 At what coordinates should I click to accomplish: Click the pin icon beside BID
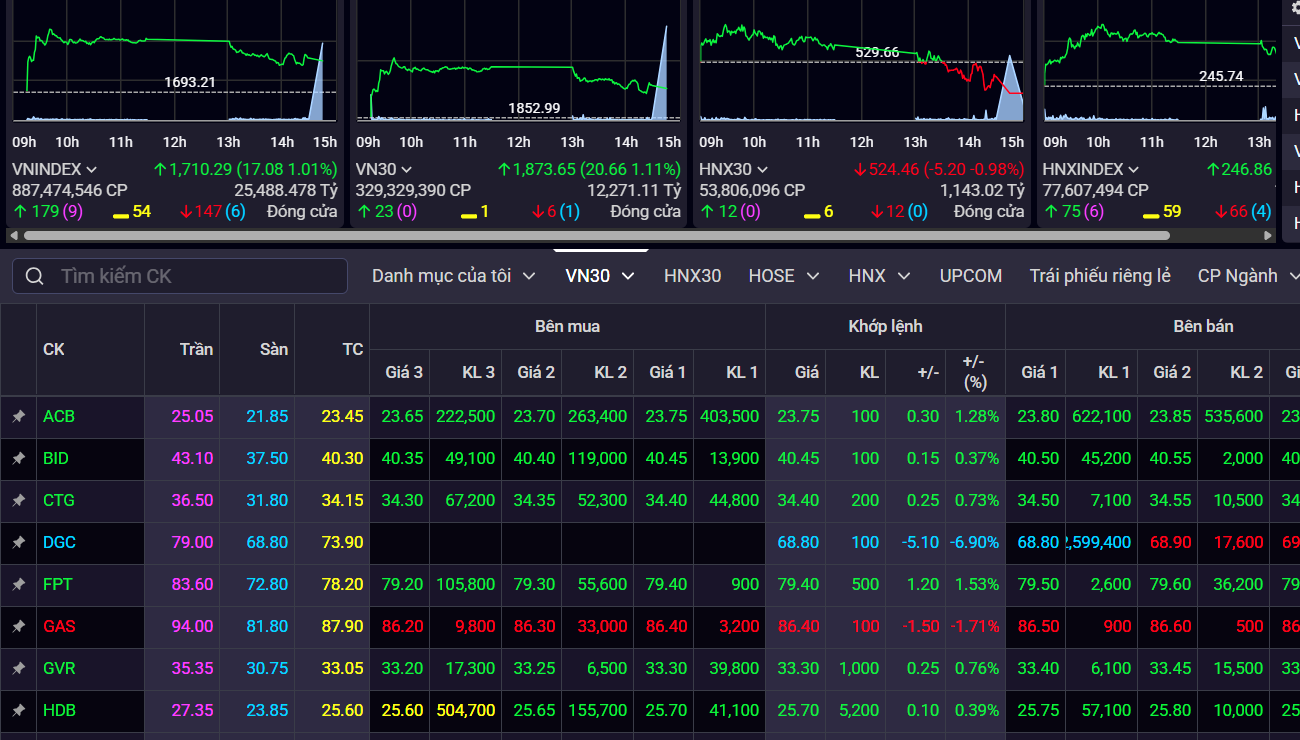coord(18,459)
